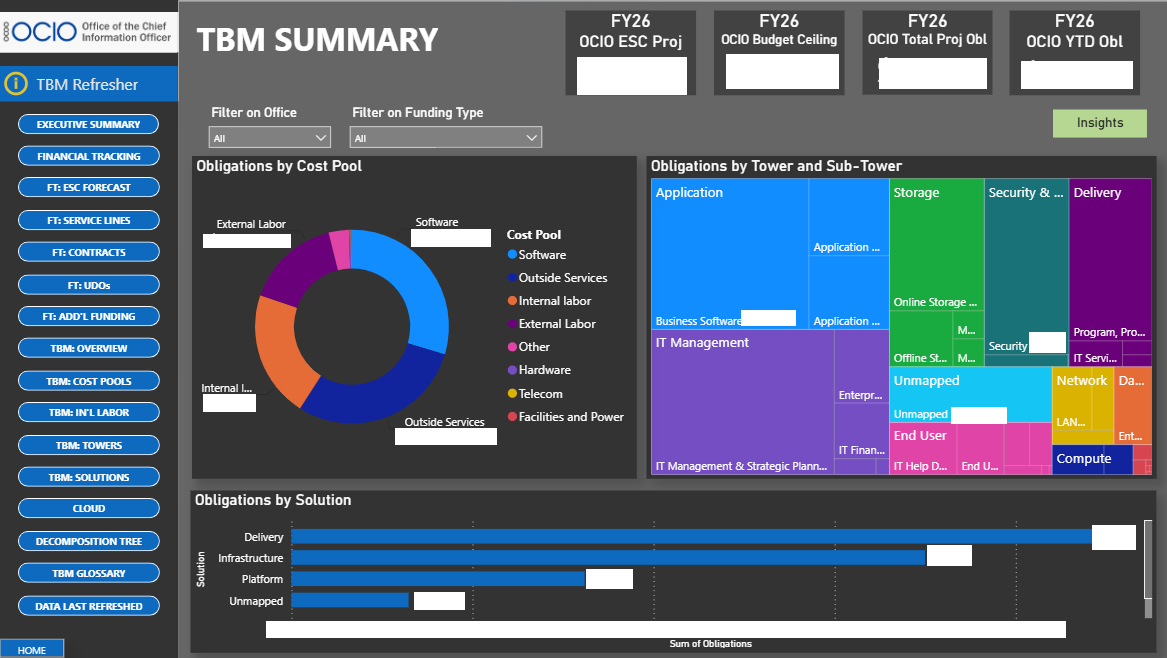
Task: Click the OCIO logo
Action: pyautogui.click(x=89, y=31)
